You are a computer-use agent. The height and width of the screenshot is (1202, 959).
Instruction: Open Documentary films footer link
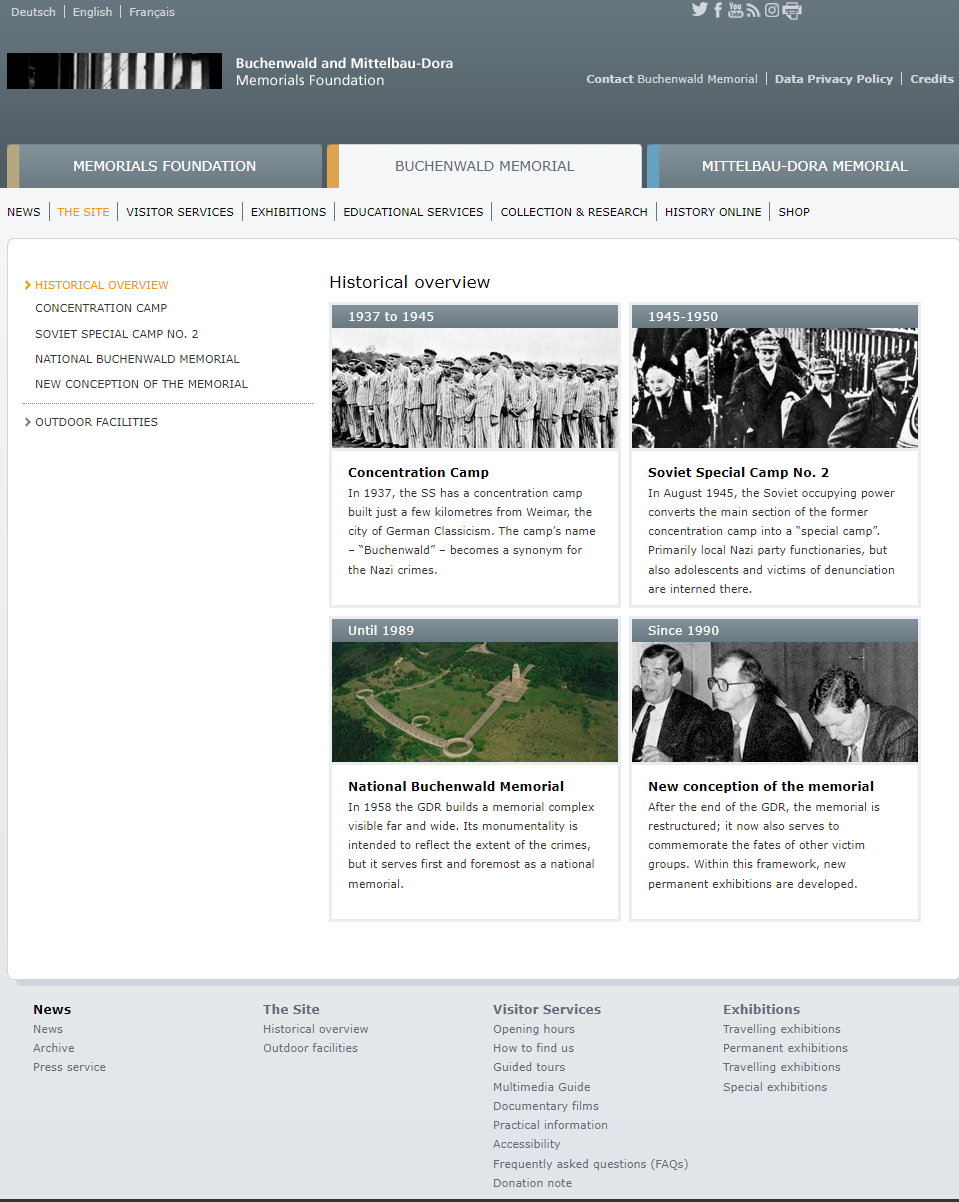pos(546,1106)
